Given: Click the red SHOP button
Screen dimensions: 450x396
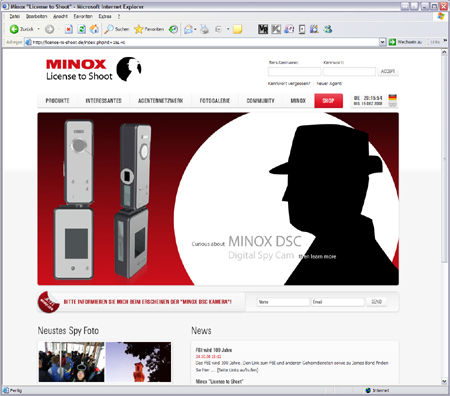Looking at the screenshot, I should point(328,101).
